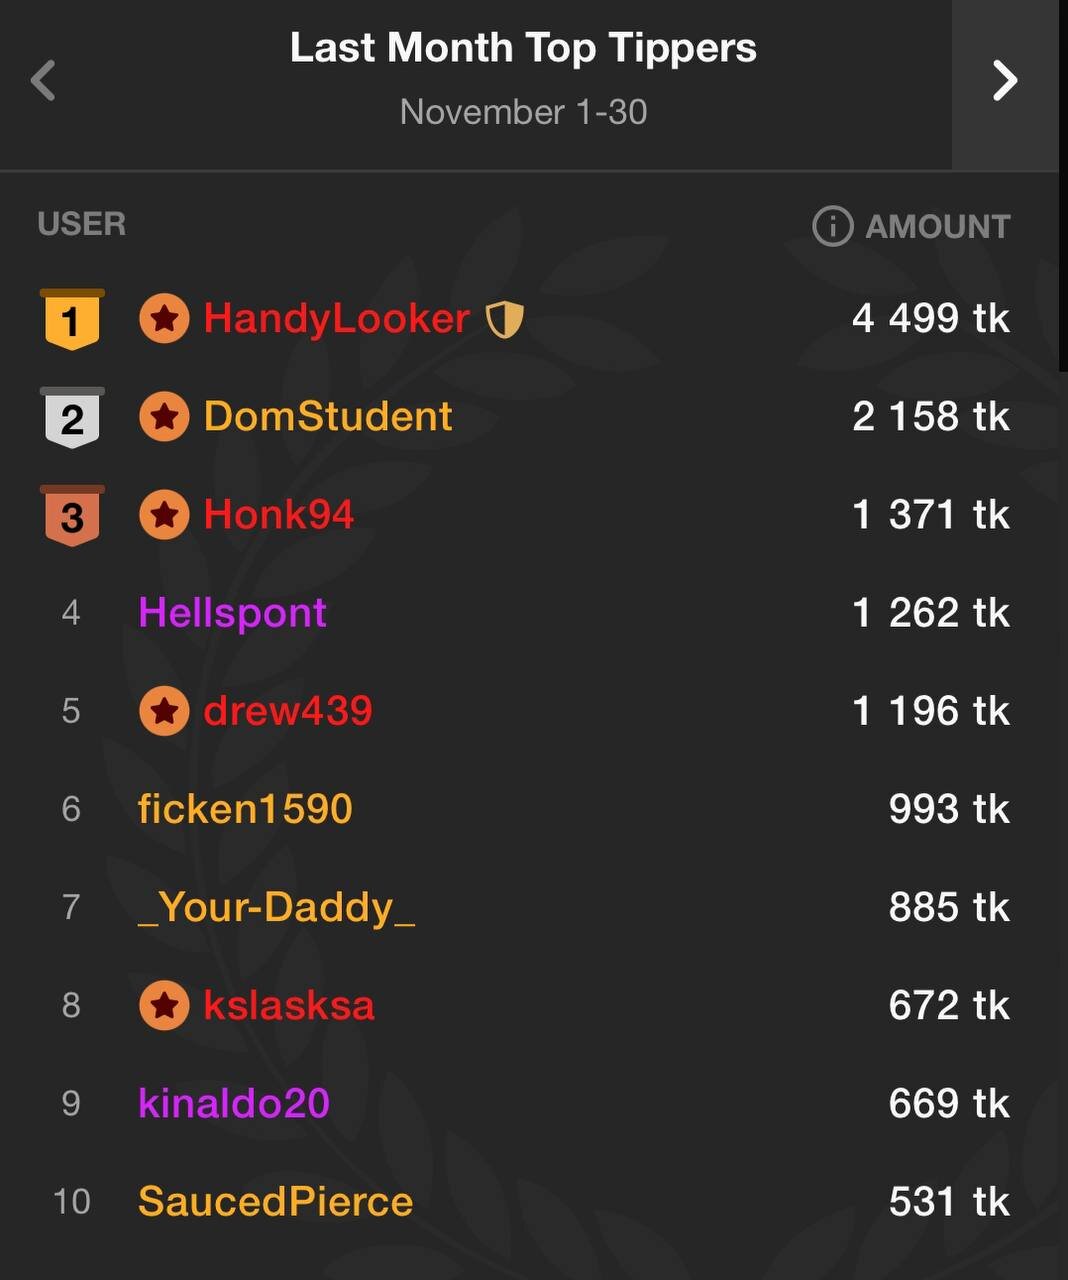Select SaucedPierce username
Screen dimensions: 1068x1280
(275, 1201)
